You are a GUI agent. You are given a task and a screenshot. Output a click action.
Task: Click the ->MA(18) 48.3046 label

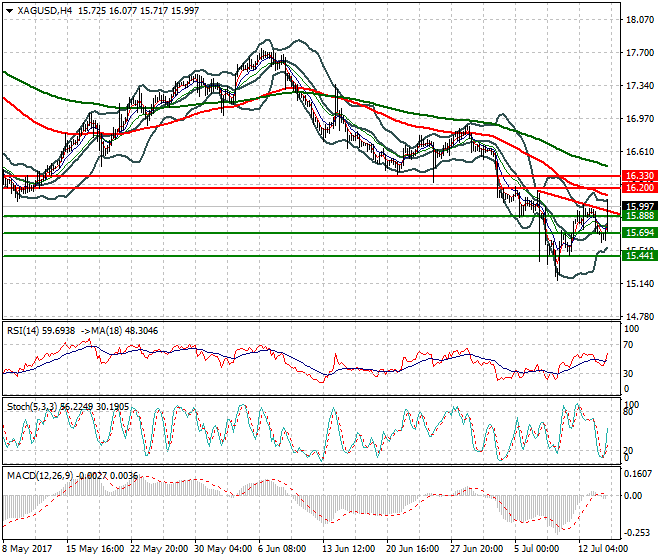coord(119,331)
